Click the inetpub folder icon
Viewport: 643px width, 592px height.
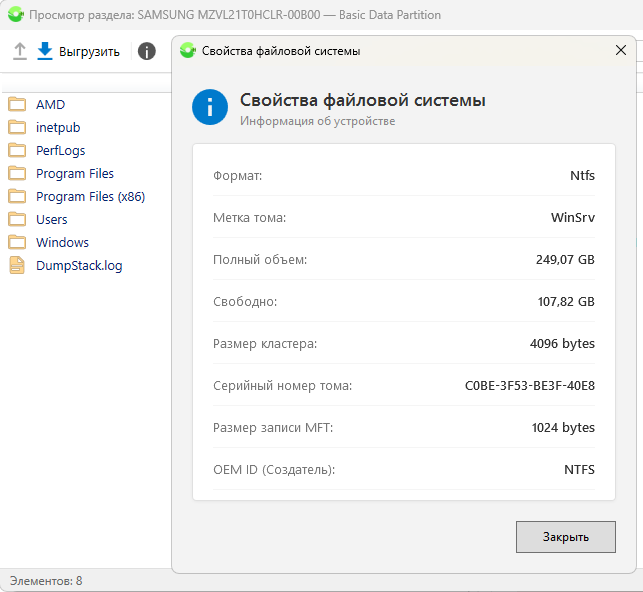point(17,127)
